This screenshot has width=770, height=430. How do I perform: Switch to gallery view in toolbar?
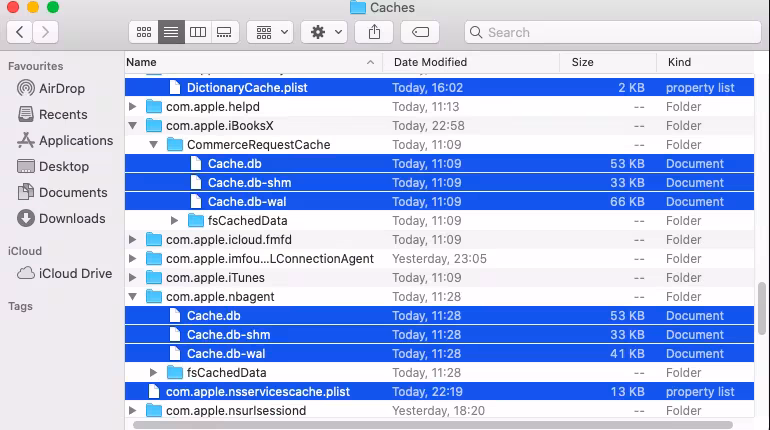pyautogui.click(x=224, y=32)
